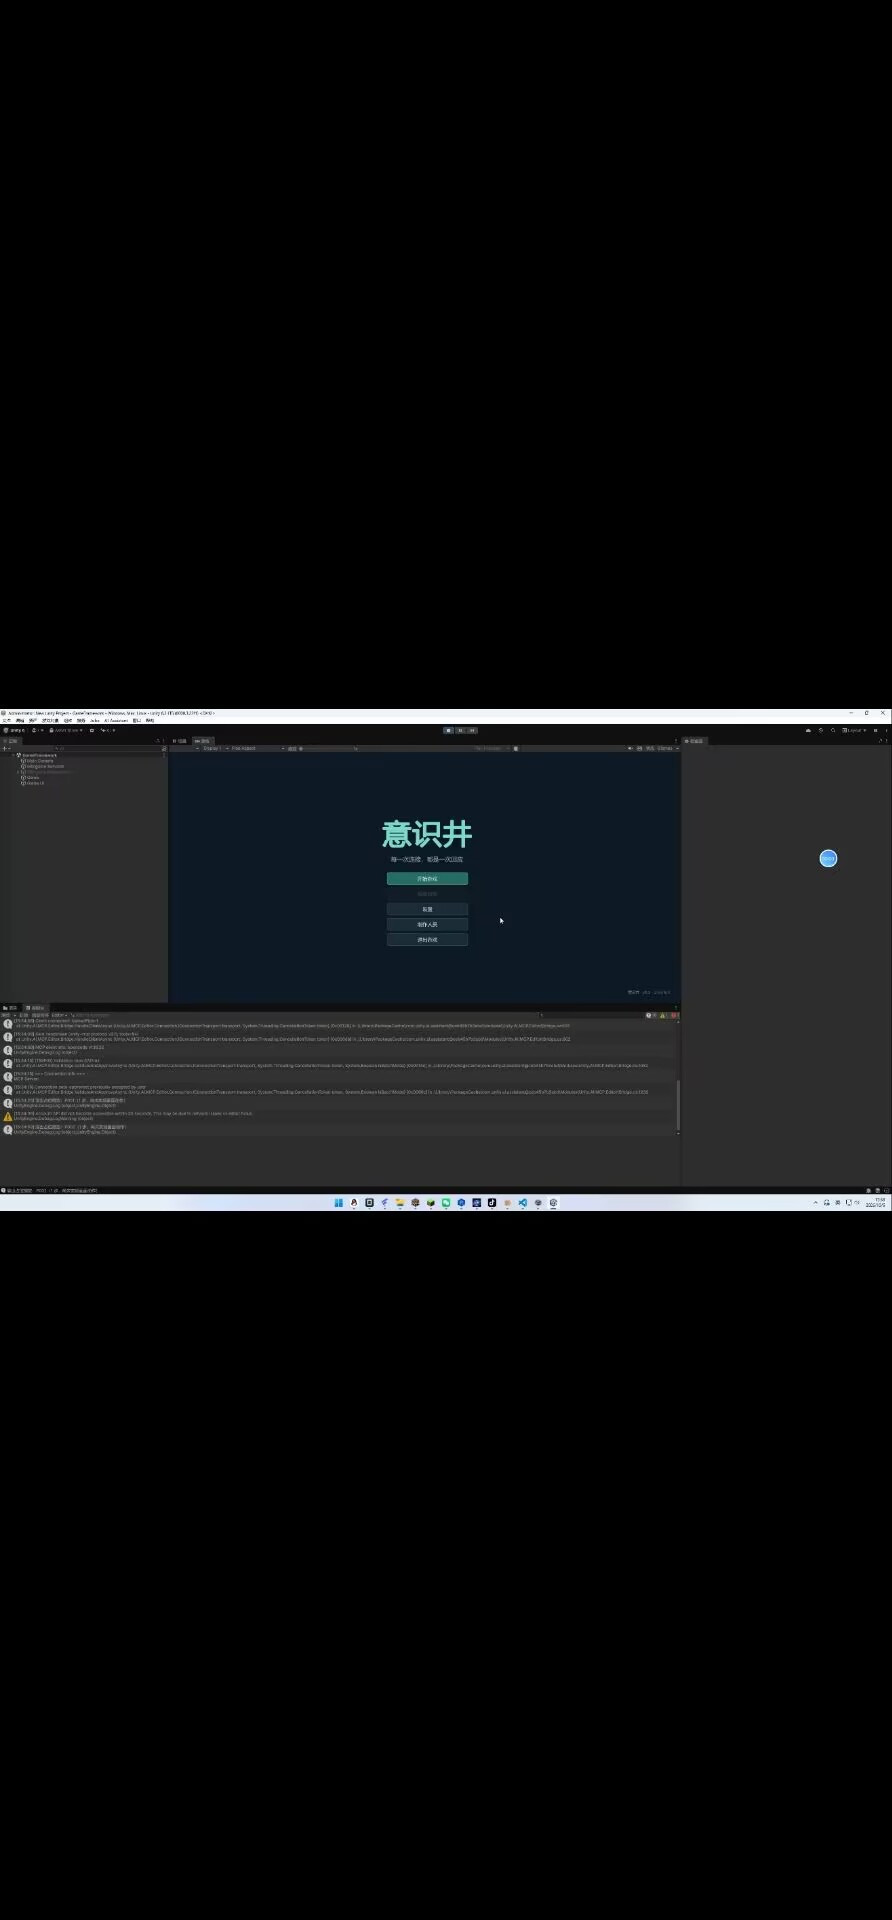Toggle Console info message filter
892x1920 pixels.
[x=650, y=1015]
